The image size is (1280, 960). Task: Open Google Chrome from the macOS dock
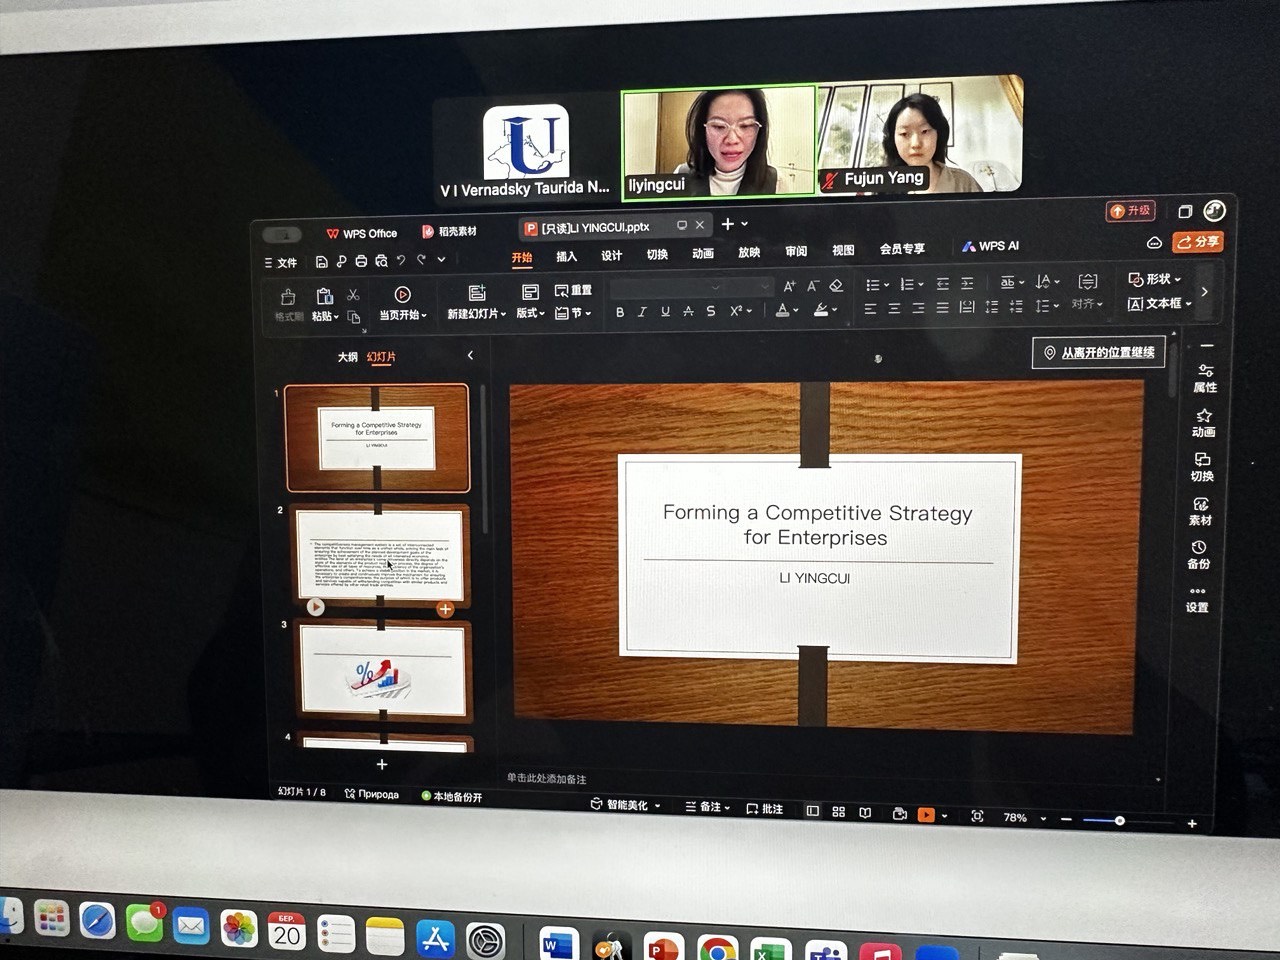coord(716,948)
